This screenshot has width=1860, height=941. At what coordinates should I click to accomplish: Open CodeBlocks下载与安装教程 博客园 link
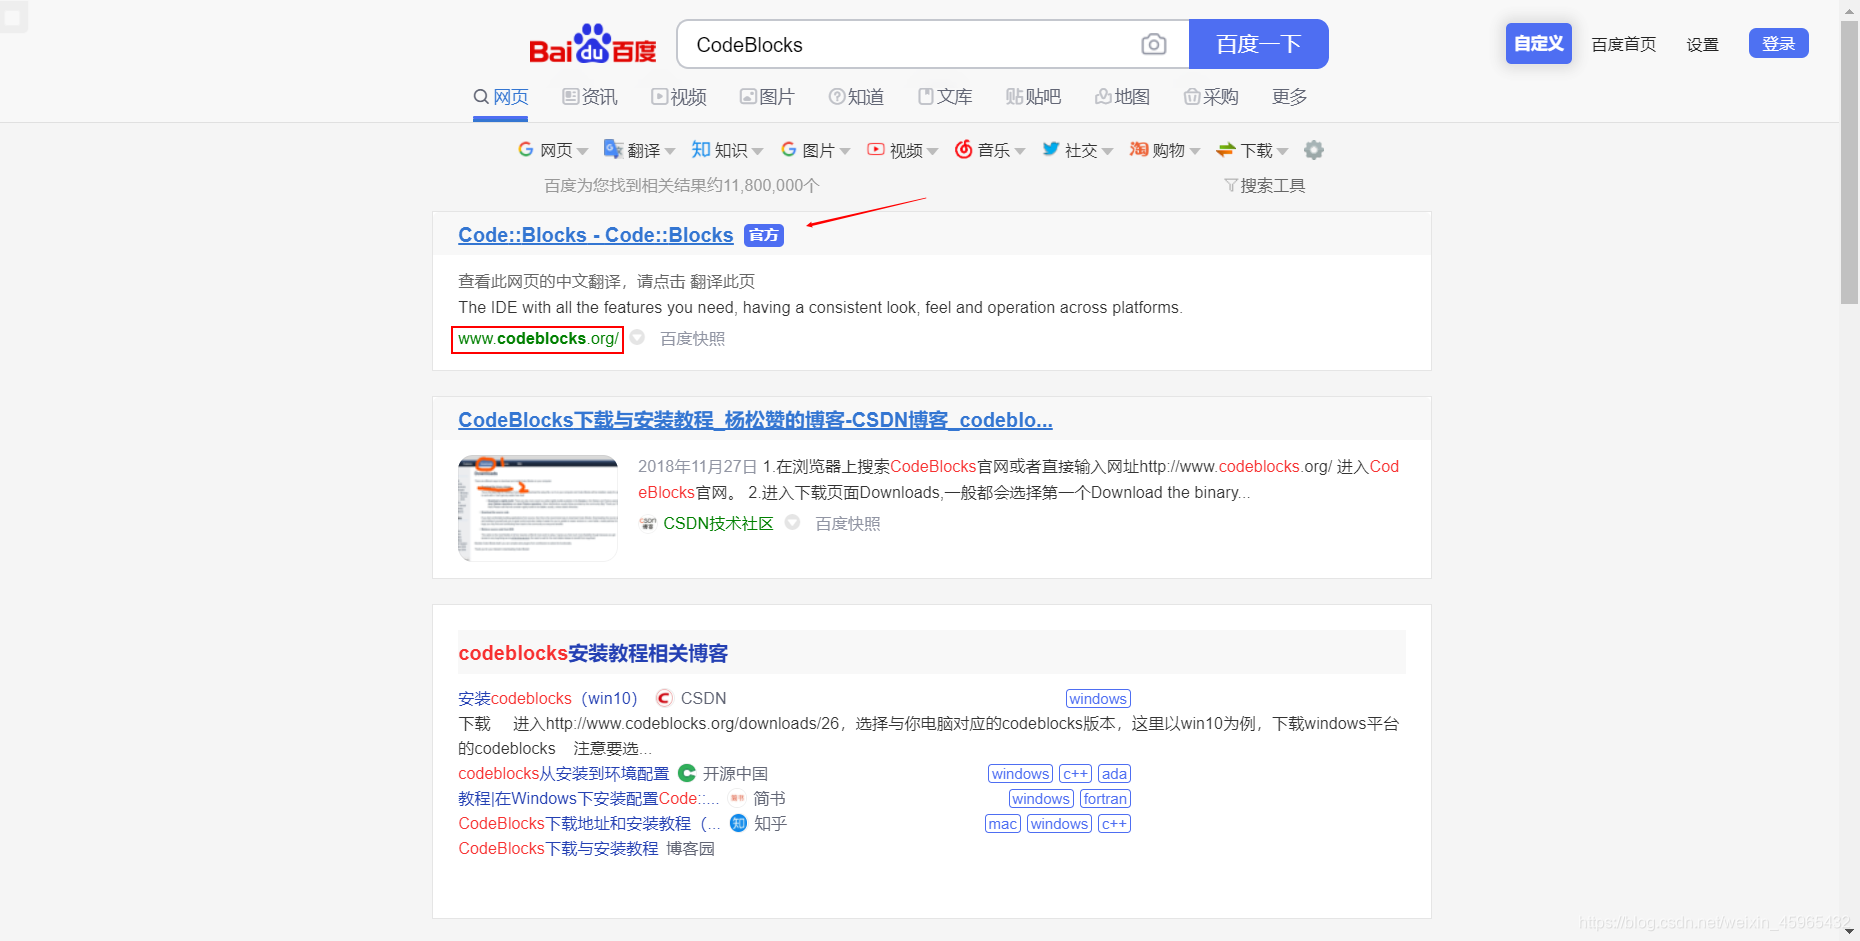558,848
